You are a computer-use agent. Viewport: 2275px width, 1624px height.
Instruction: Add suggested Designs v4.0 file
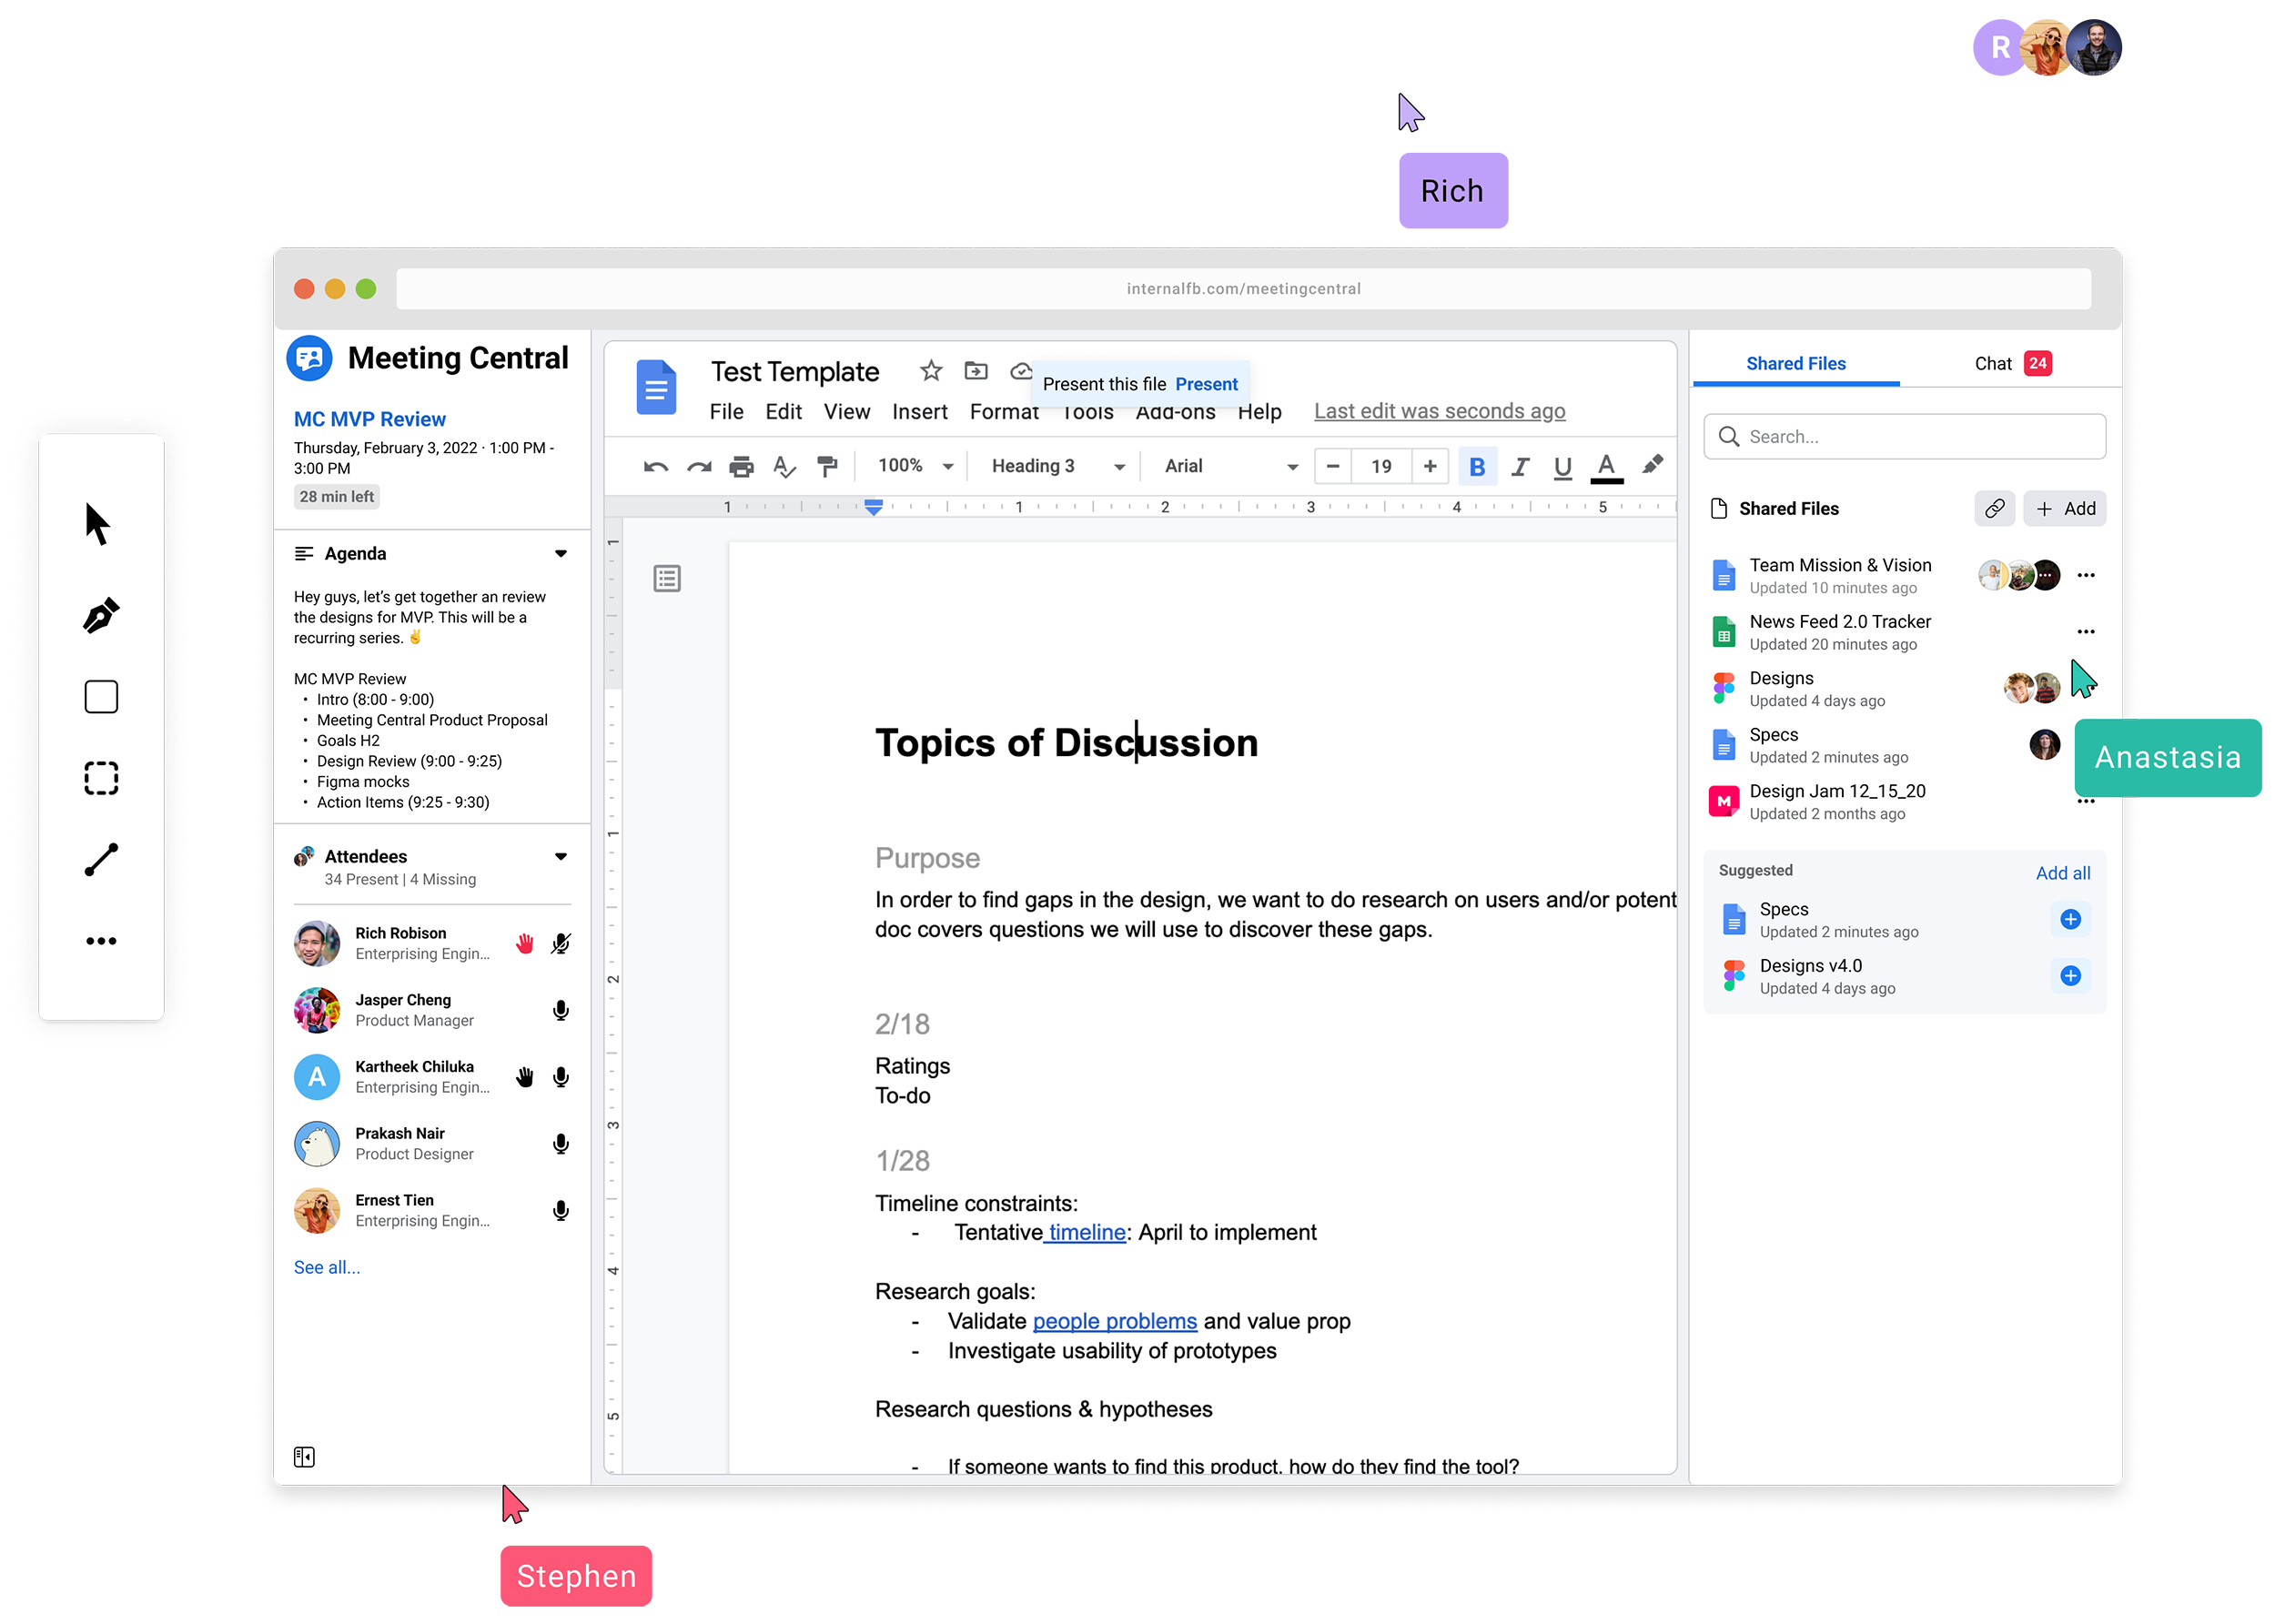click(2070, 975)
